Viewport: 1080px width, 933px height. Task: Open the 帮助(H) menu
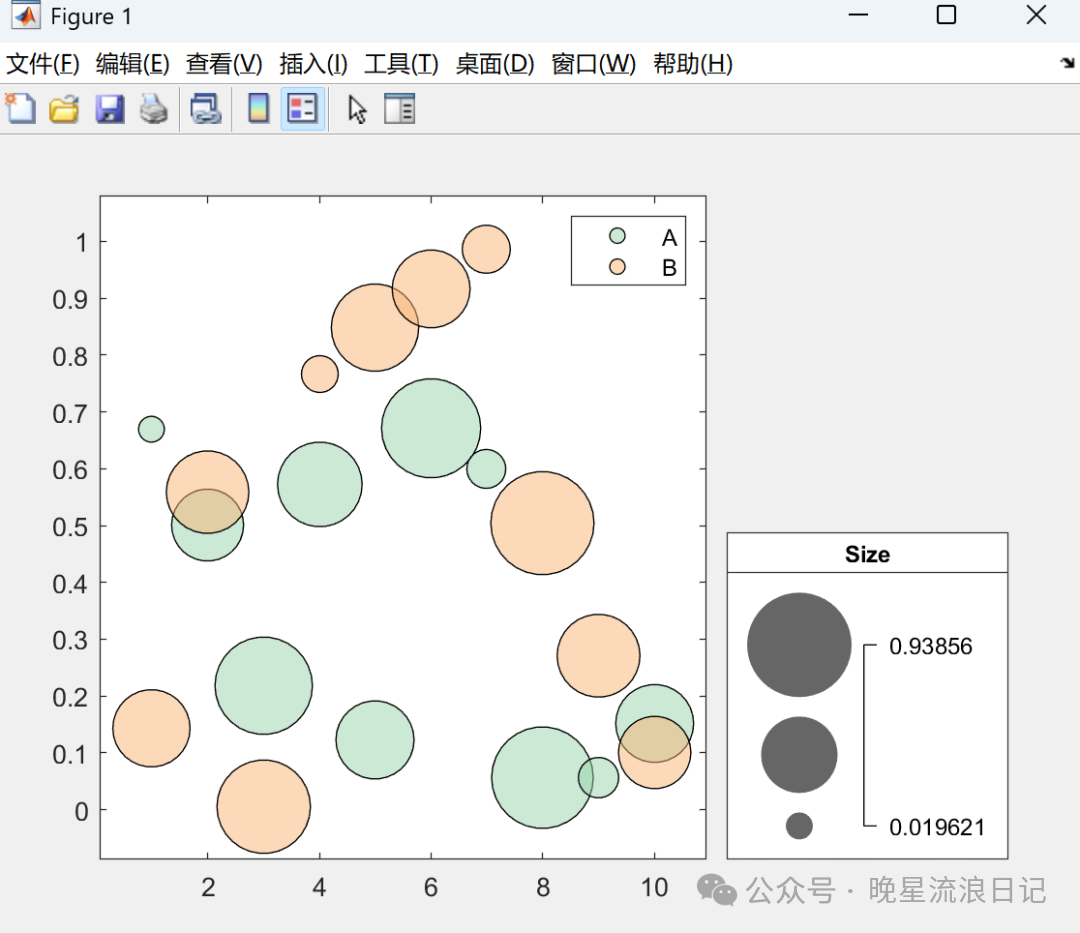pyautogui.click(x=692, y=64)
